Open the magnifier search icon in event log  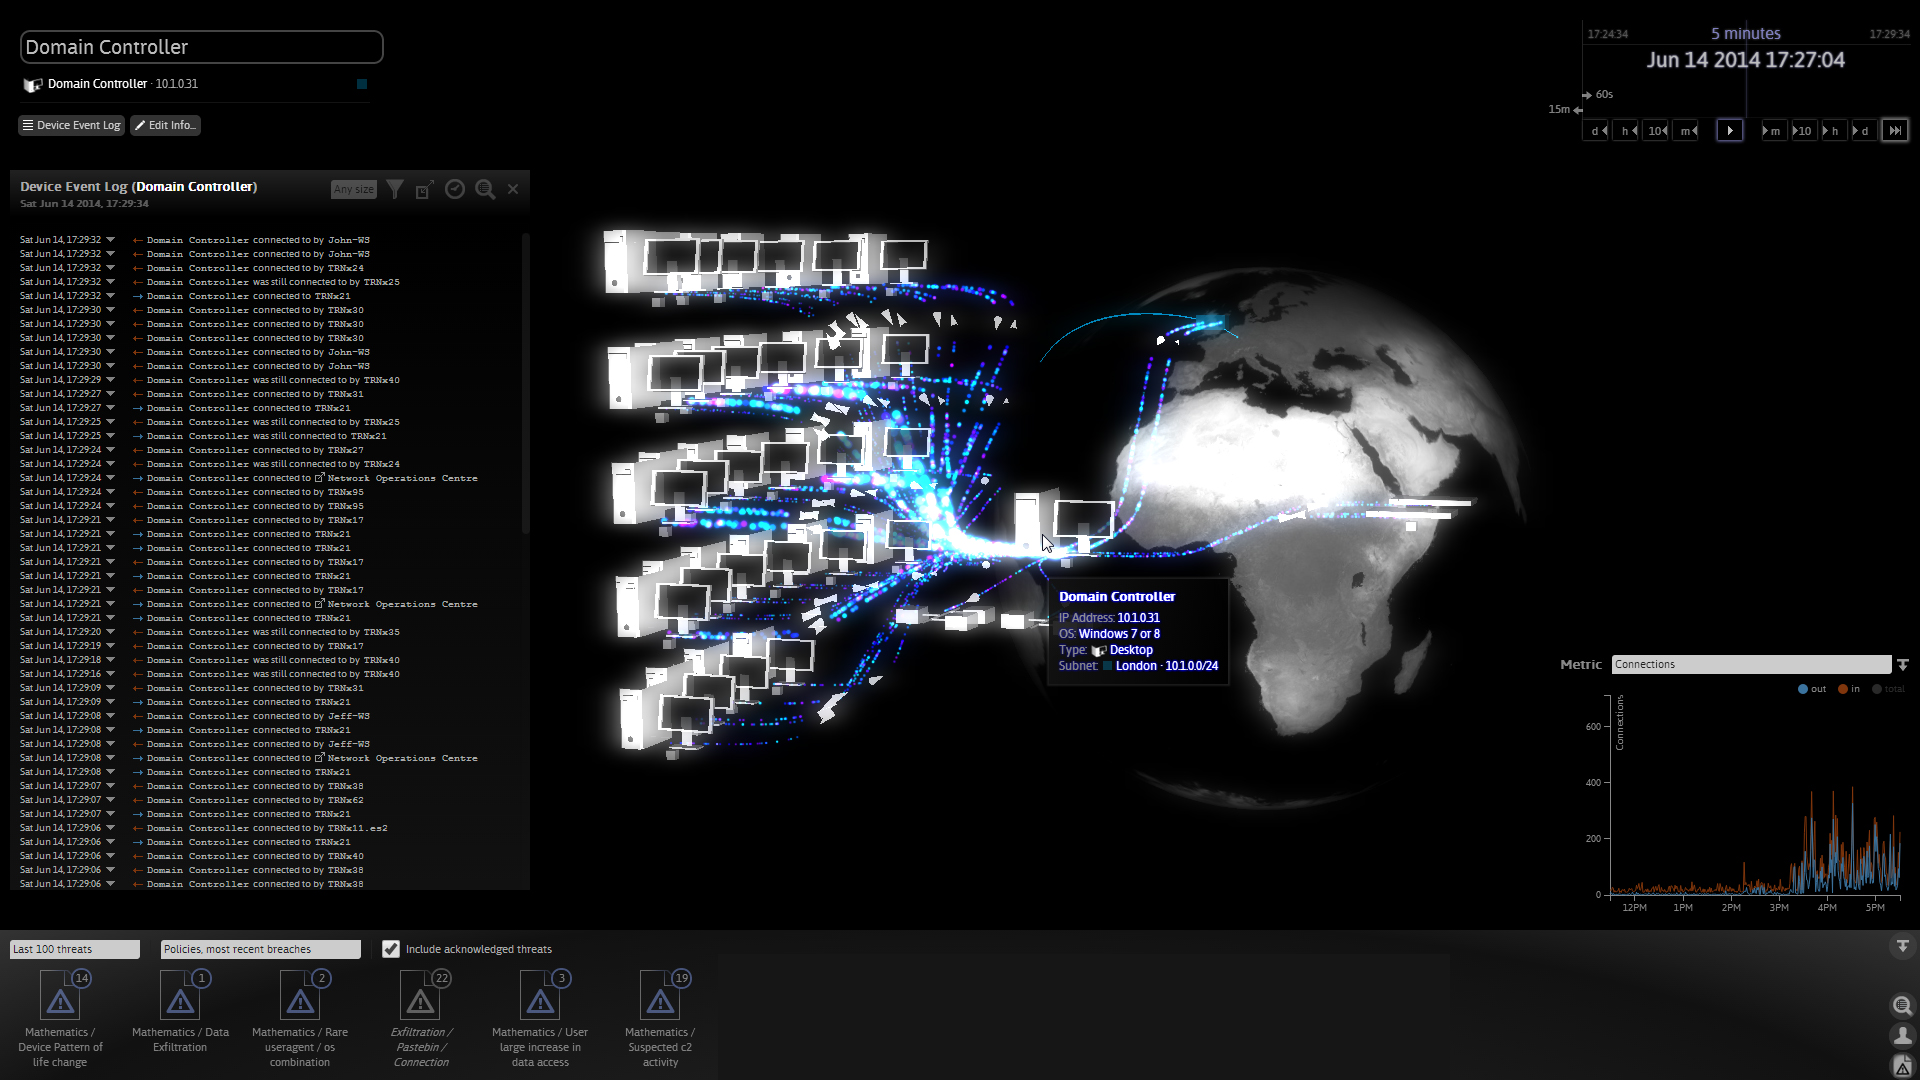tap(485, 189)
